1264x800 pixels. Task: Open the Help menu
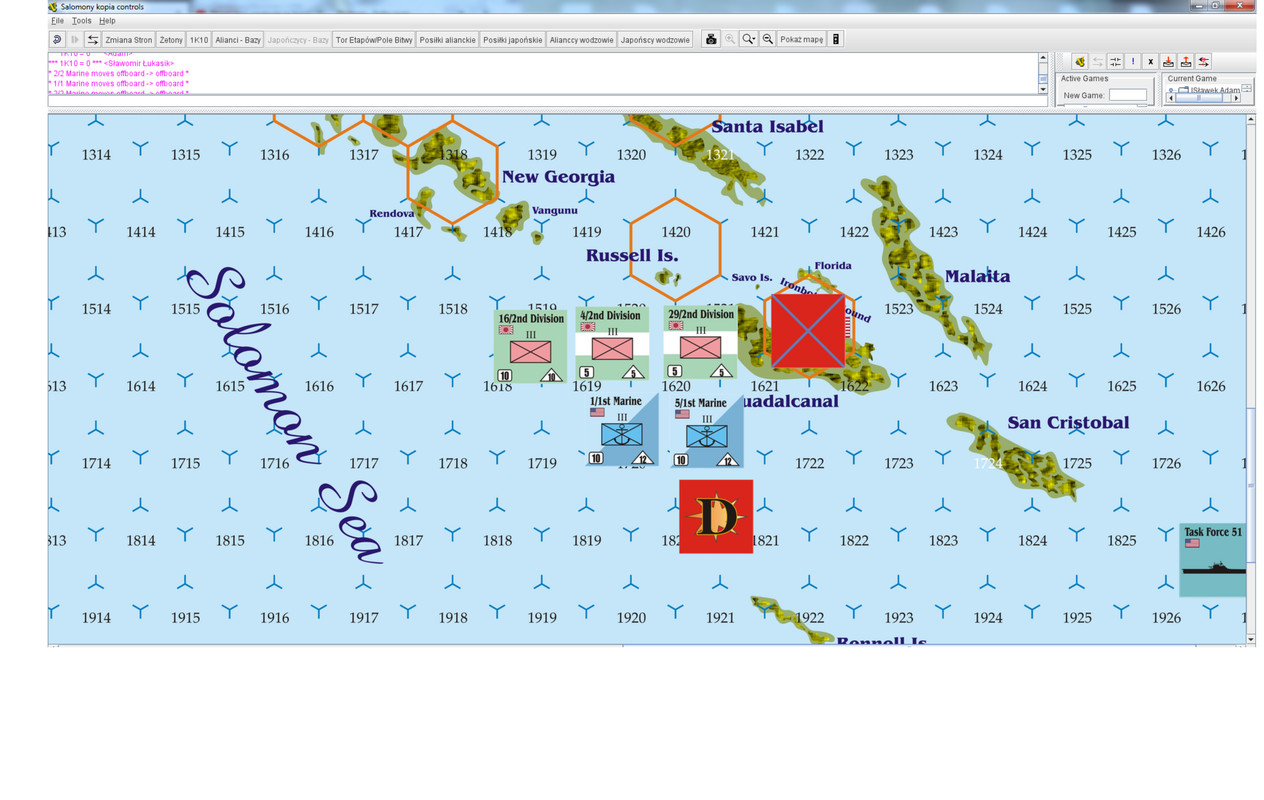[x=107, y=20]
